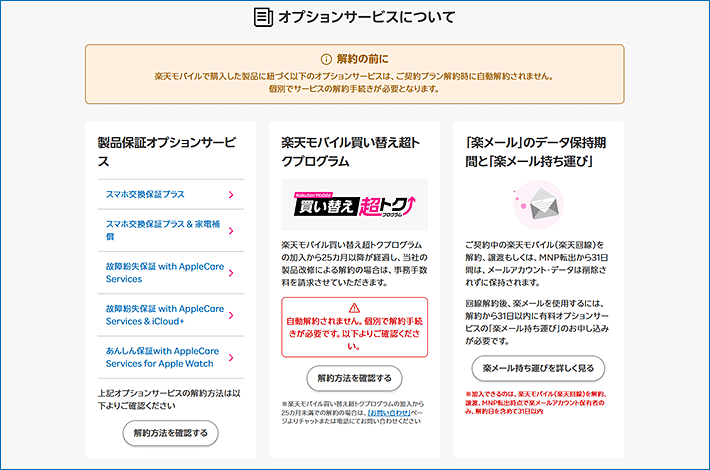Open 故障紛失保証 with AppleCare Services link

[x=165, y=273]
